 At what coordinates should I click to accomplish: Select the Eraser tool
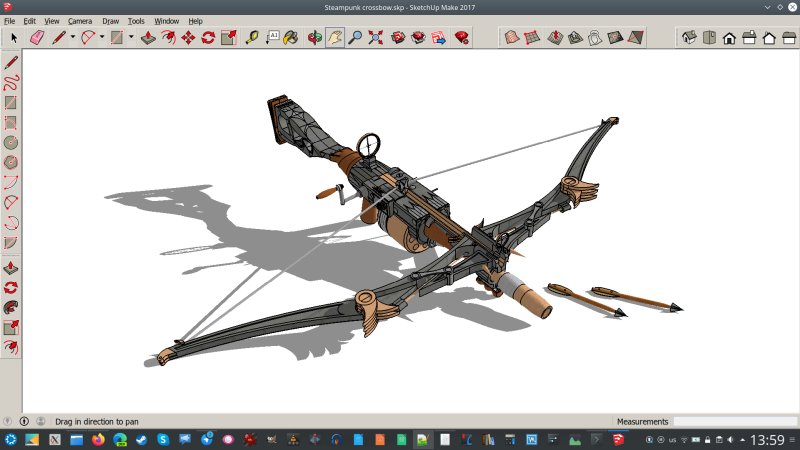click(37, 38)
